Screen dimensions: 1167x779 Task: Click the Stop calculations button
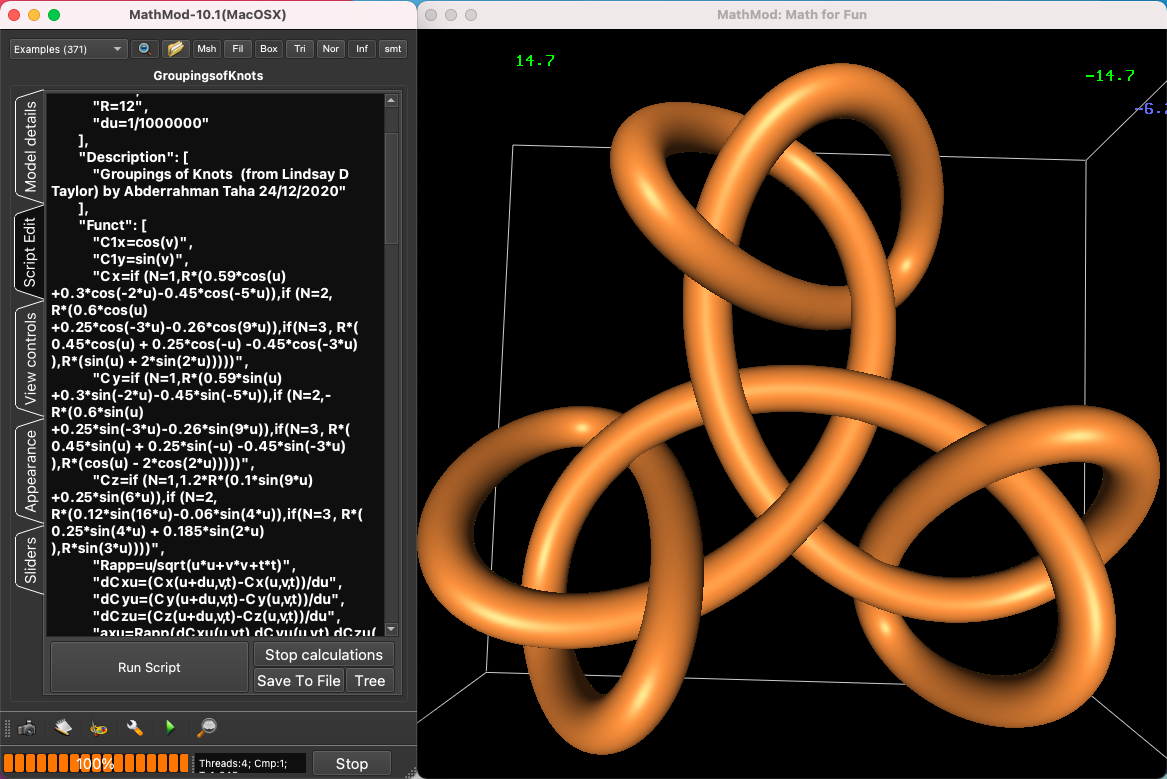point(323,655)
